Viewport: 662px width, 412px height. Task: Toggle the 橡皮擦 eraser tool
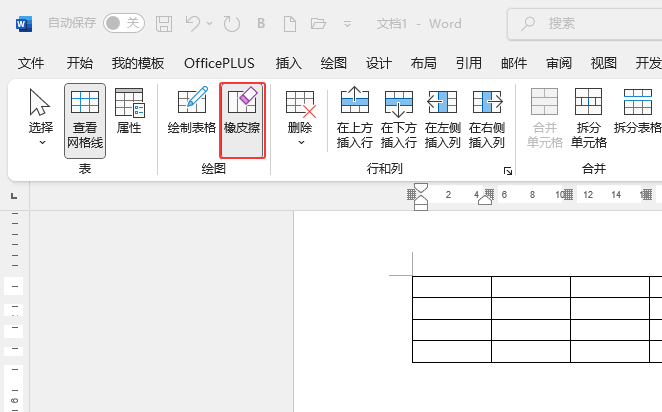242,120
